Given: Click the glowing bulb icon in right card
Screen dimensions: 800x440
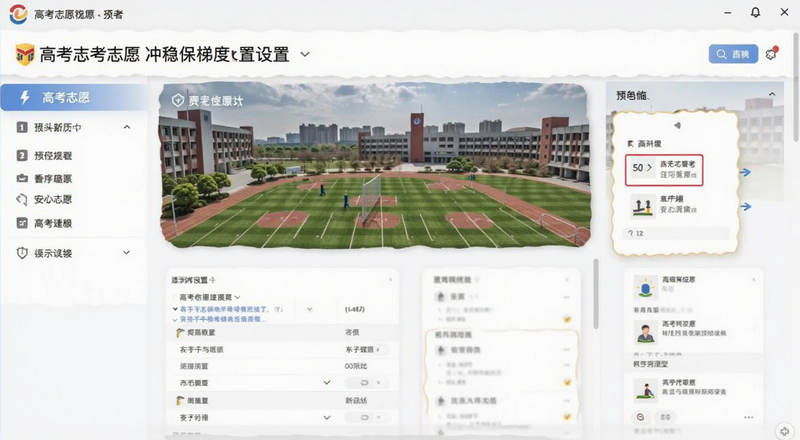Looking at the screenshot, I should point(645,287).
